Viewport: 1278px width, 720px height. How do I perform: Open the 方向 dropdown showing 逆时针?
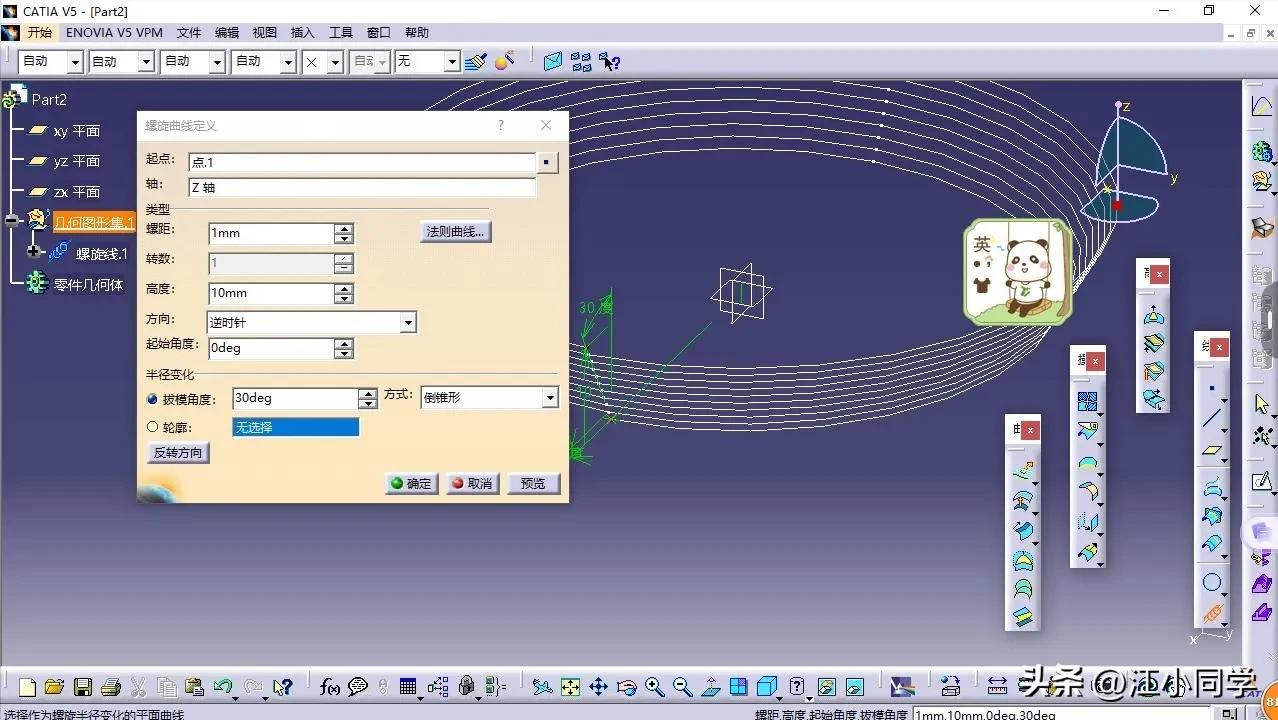tap(407, 323)
